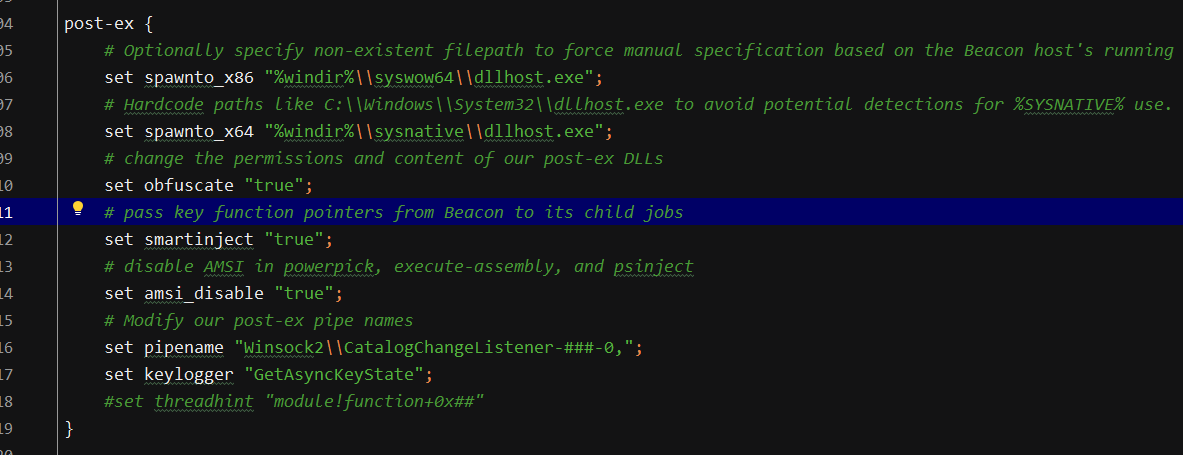Screen dimensions: 1183x455
Task: Click the yellow lightbulb quick-actions icon
Action: (78, 209)
